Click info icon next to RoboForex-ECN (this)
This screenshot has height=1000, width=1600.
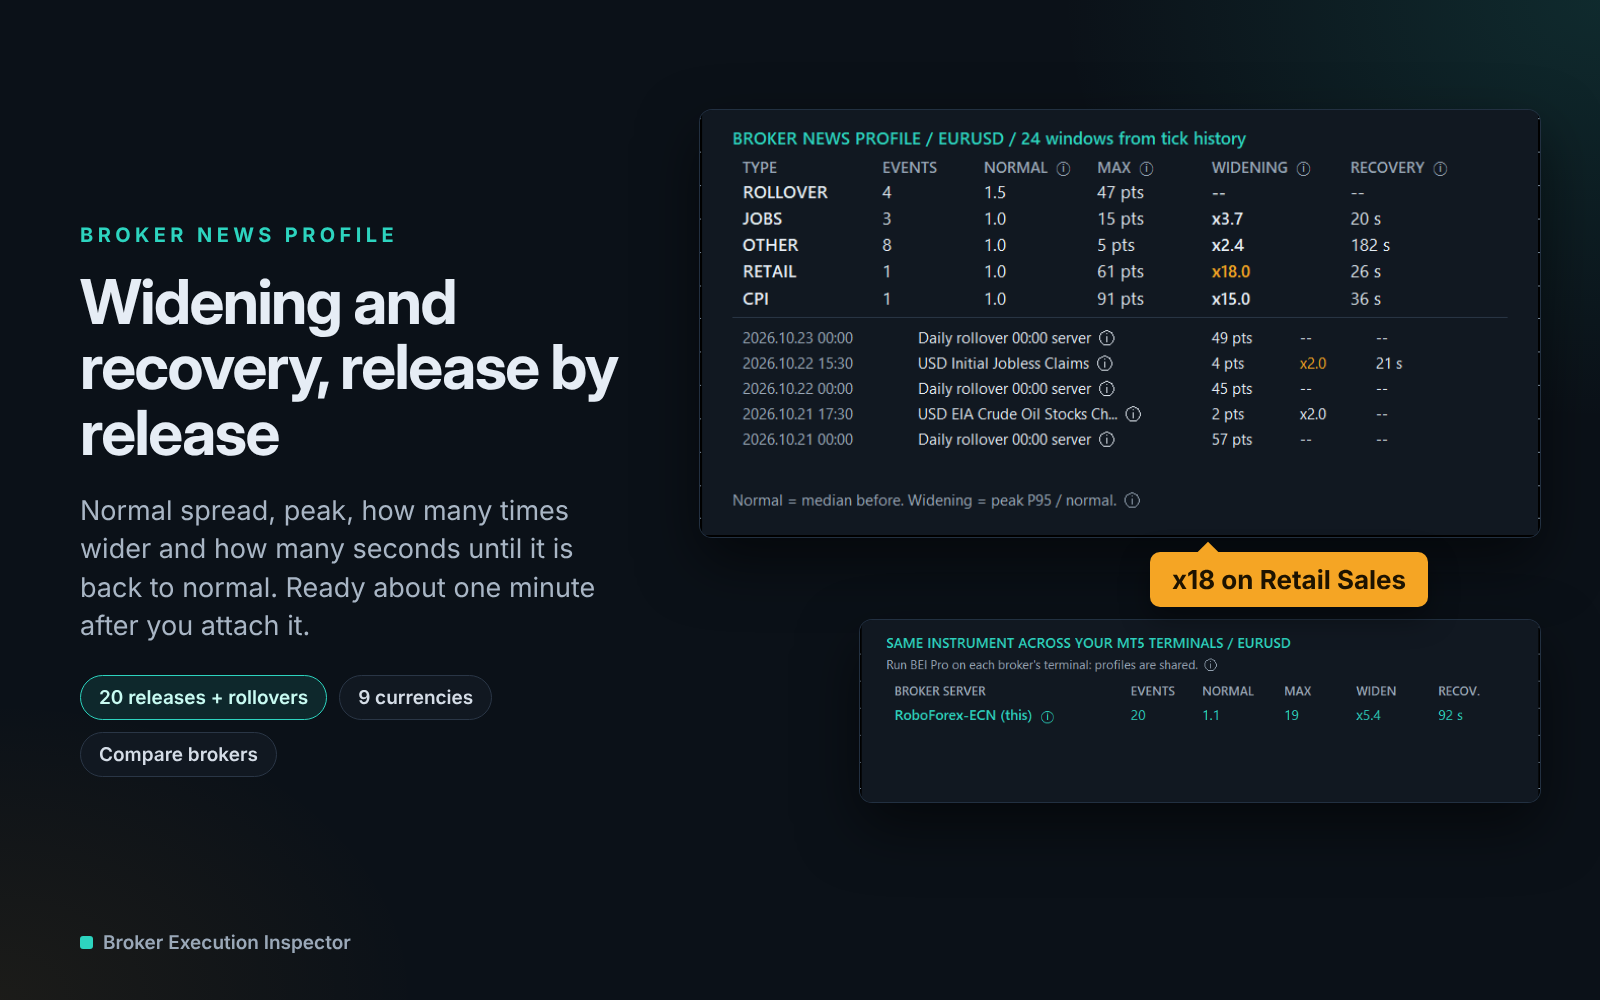[1047, 717]
